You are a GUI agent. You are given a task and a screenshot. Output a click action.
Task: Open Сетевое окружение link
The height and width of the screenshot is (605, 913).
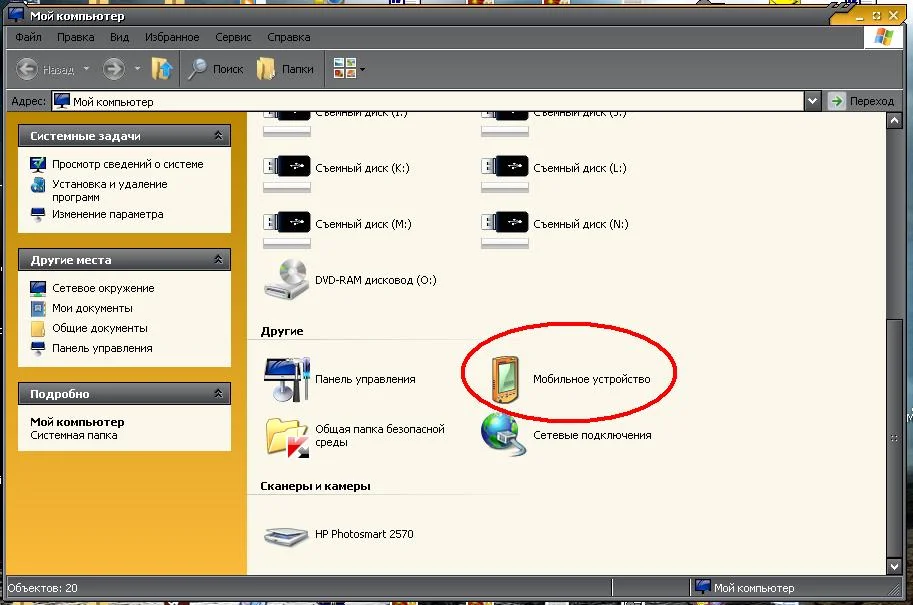pyautogui.click(x=103, y=288)
